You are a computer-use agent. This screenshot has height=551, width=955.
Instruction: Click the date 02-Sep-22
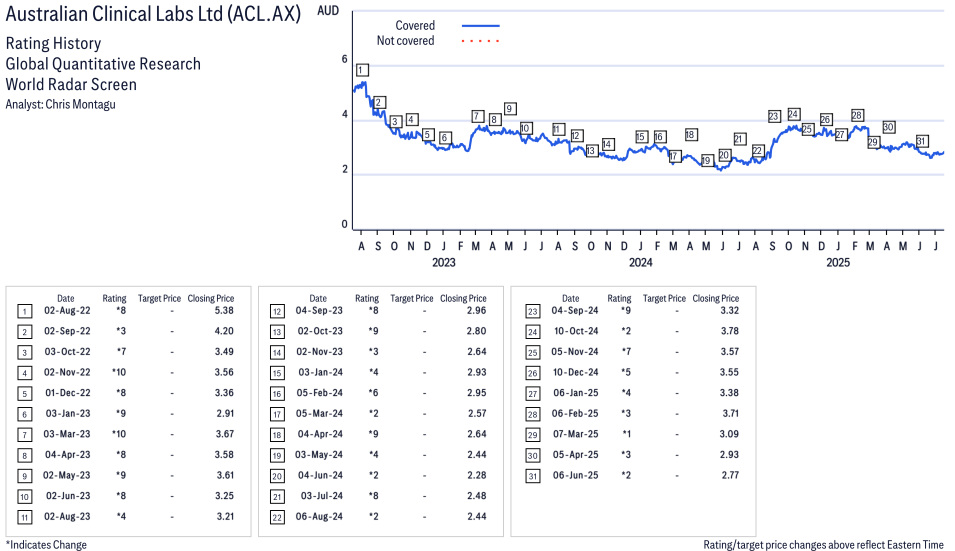(67, 331)
